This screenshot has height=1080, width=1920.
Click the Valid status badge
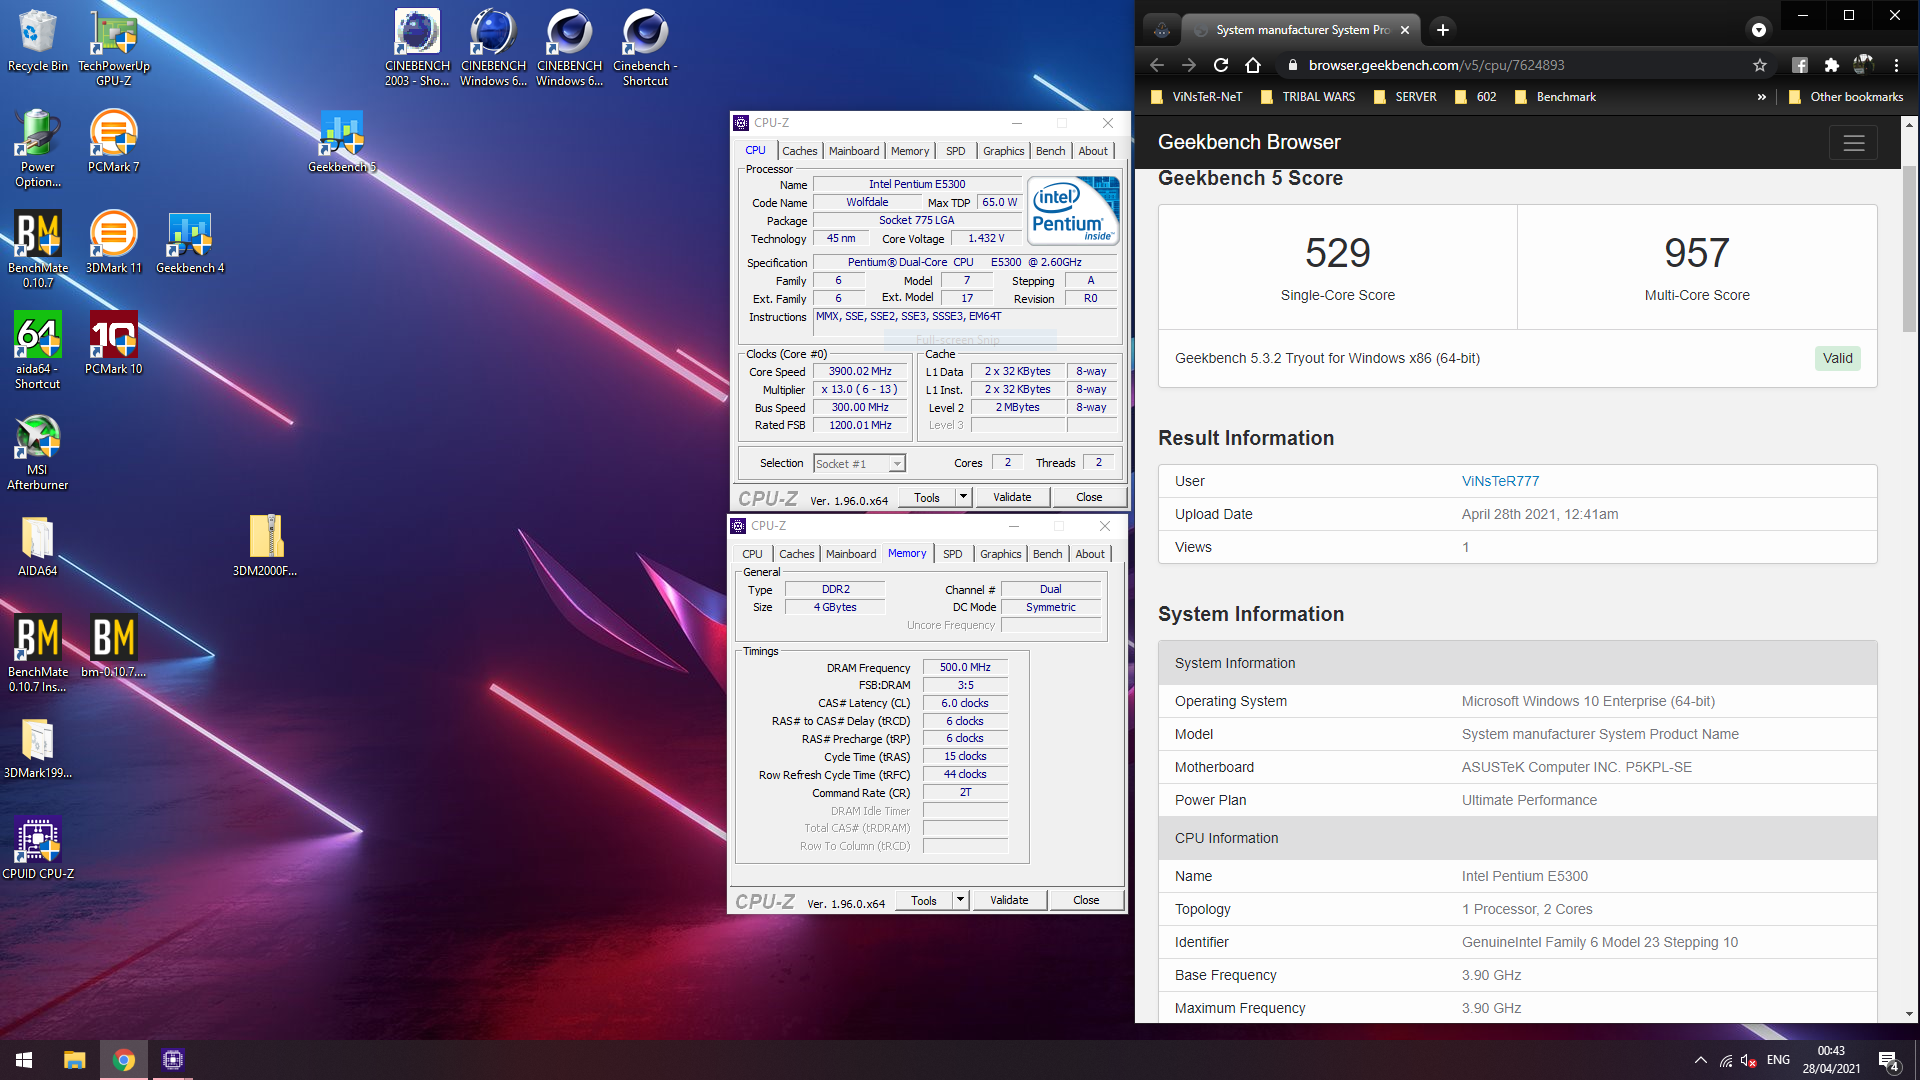point(1837,359)
